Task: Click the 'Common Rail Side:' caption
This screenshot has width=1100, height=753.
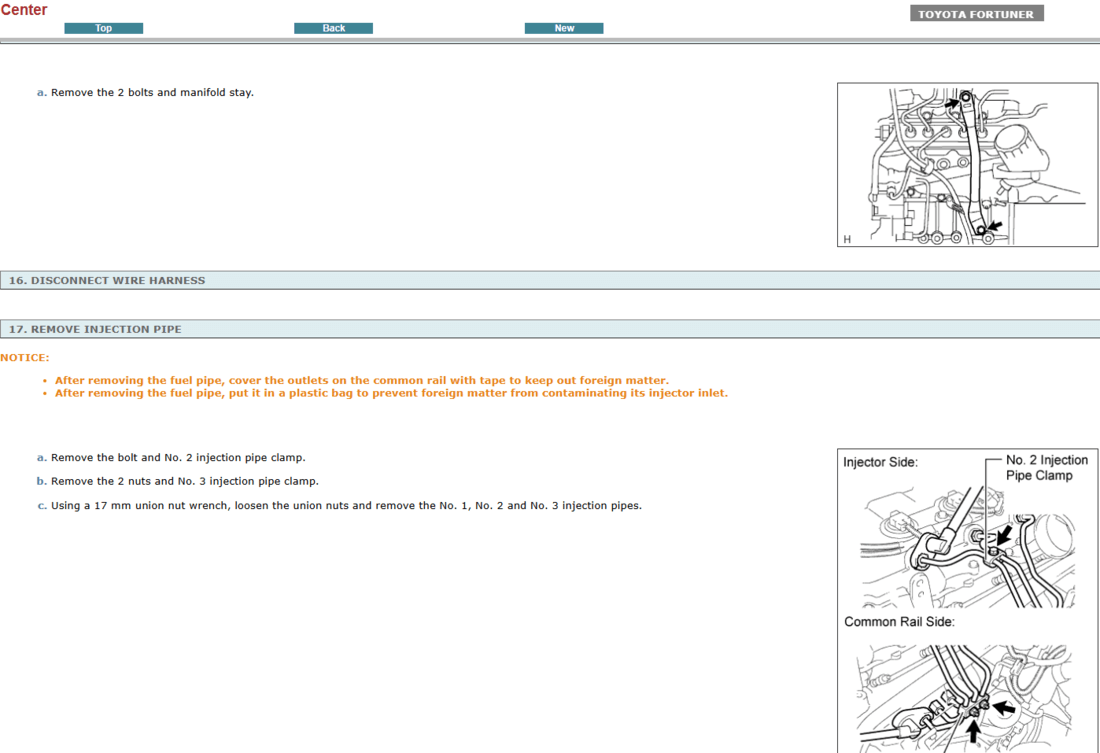Action: [899, 622]
